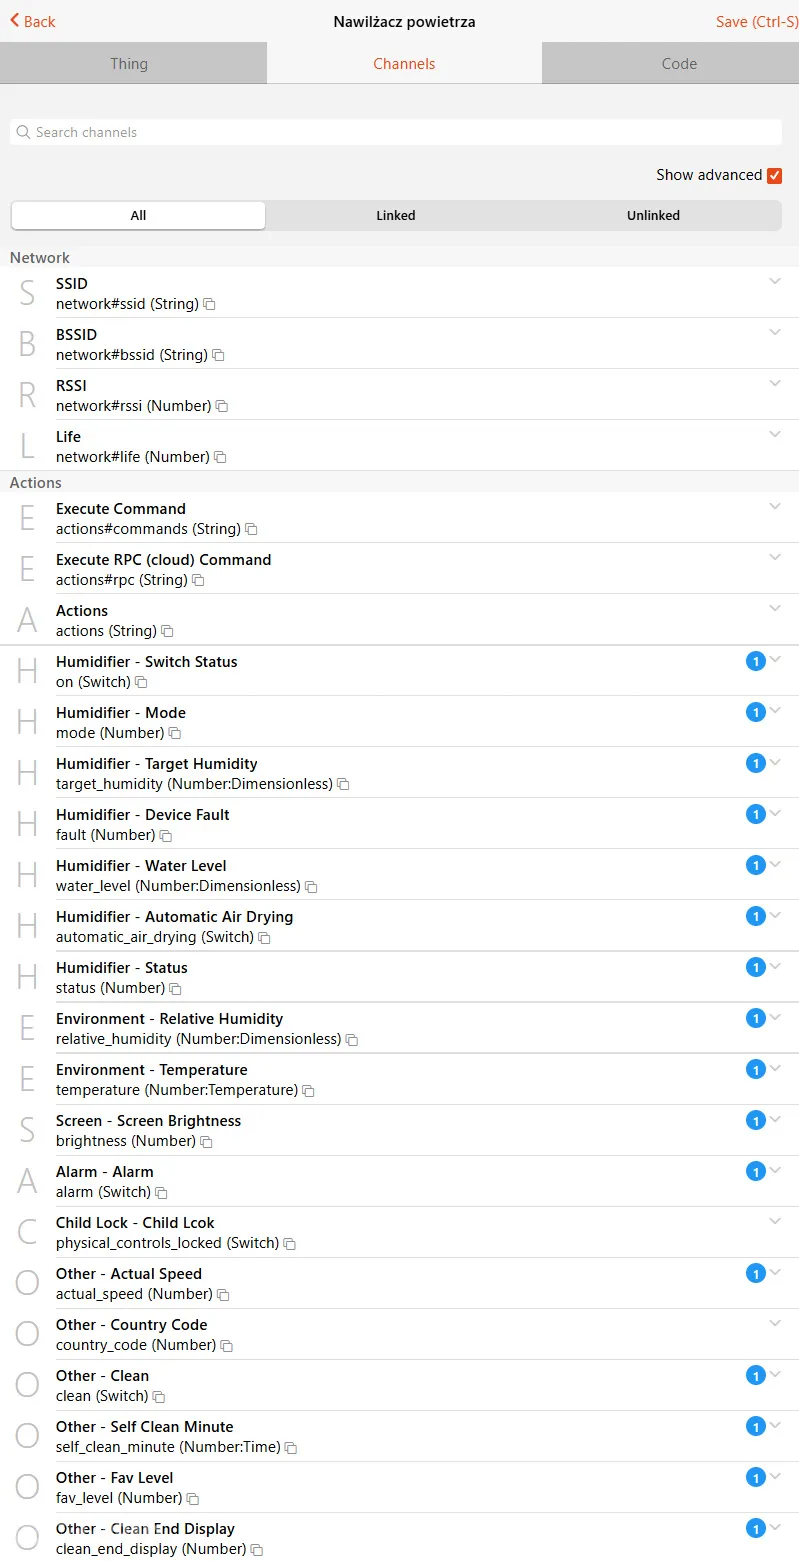799x1561 pixels.
Task: Expand the Child Lock channel row
Action: [x=775, y=1221]
